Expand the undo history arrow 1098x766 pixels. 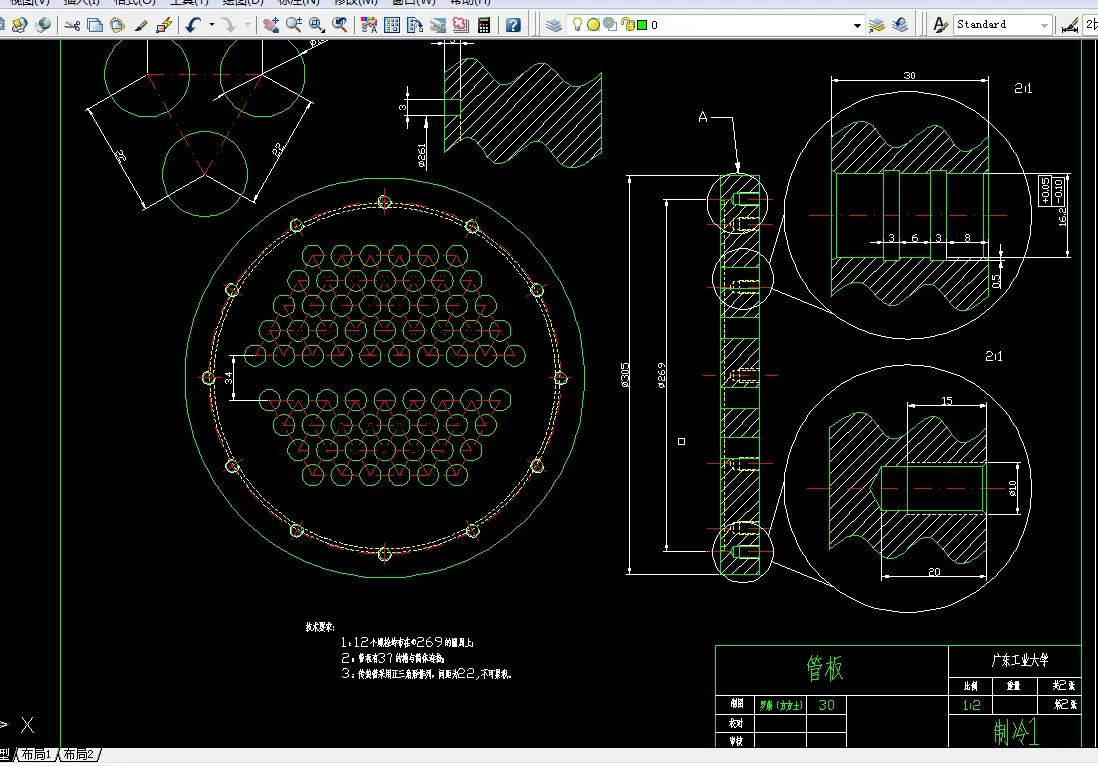(x=211, y=25)
